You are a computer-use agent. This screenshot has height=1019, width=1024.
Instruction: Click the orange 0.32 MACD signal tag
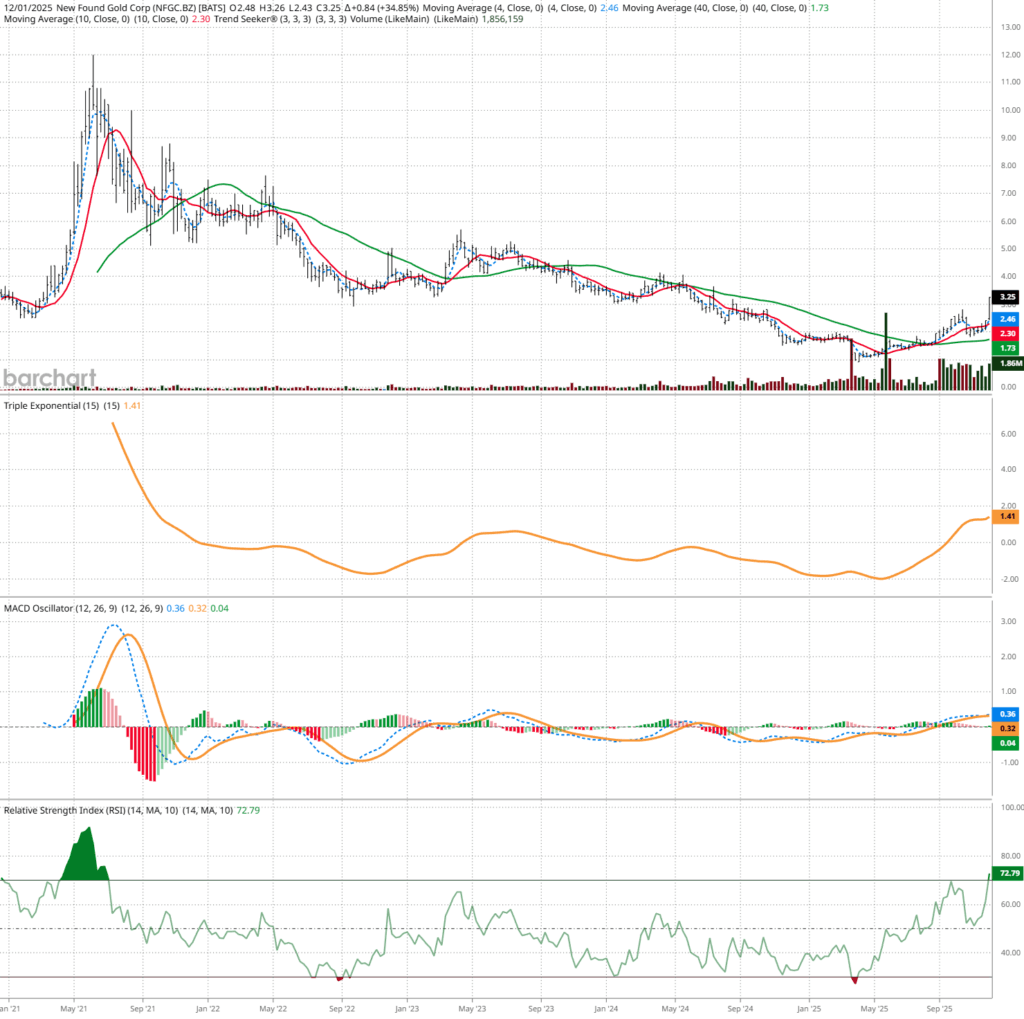[1008, 729]
